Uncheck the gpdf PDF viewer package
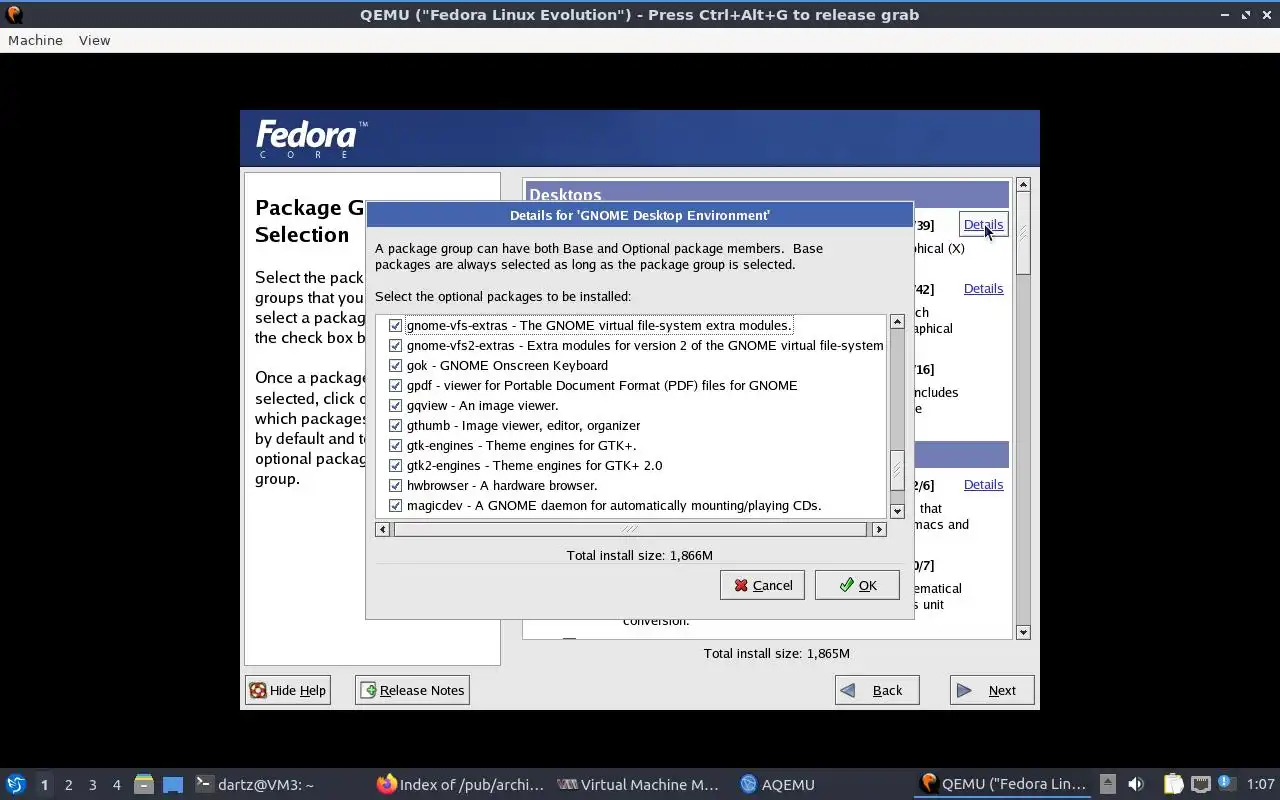This screenshot has height=800, width=1280. 395,386
